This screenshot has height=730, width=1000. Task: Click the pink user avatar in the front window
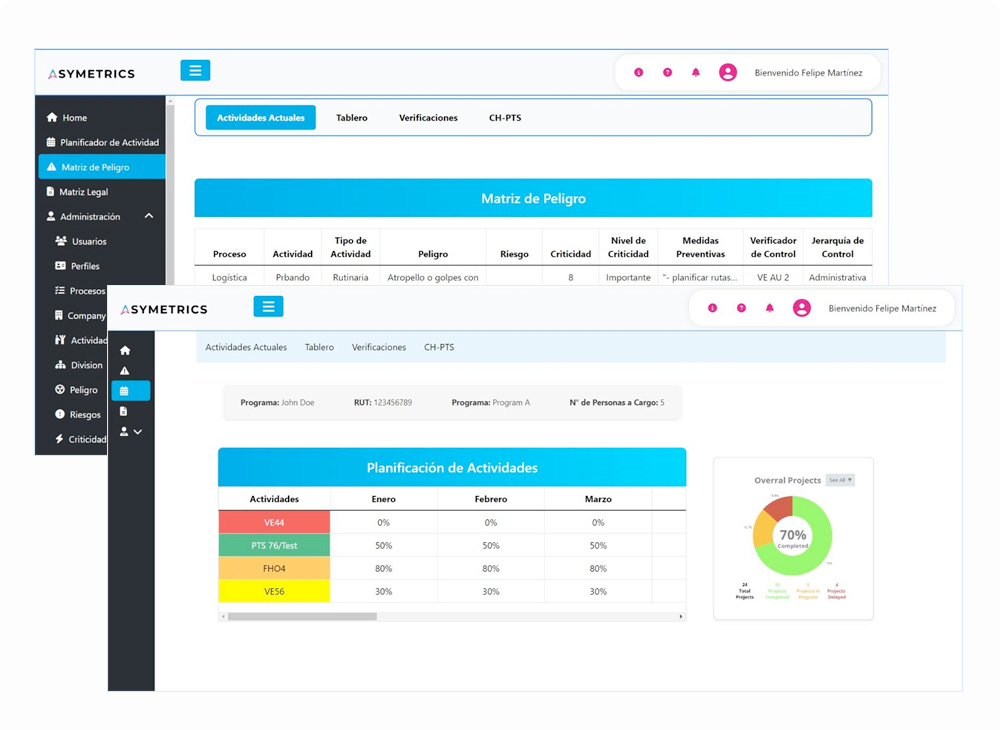tap(802, 308)
